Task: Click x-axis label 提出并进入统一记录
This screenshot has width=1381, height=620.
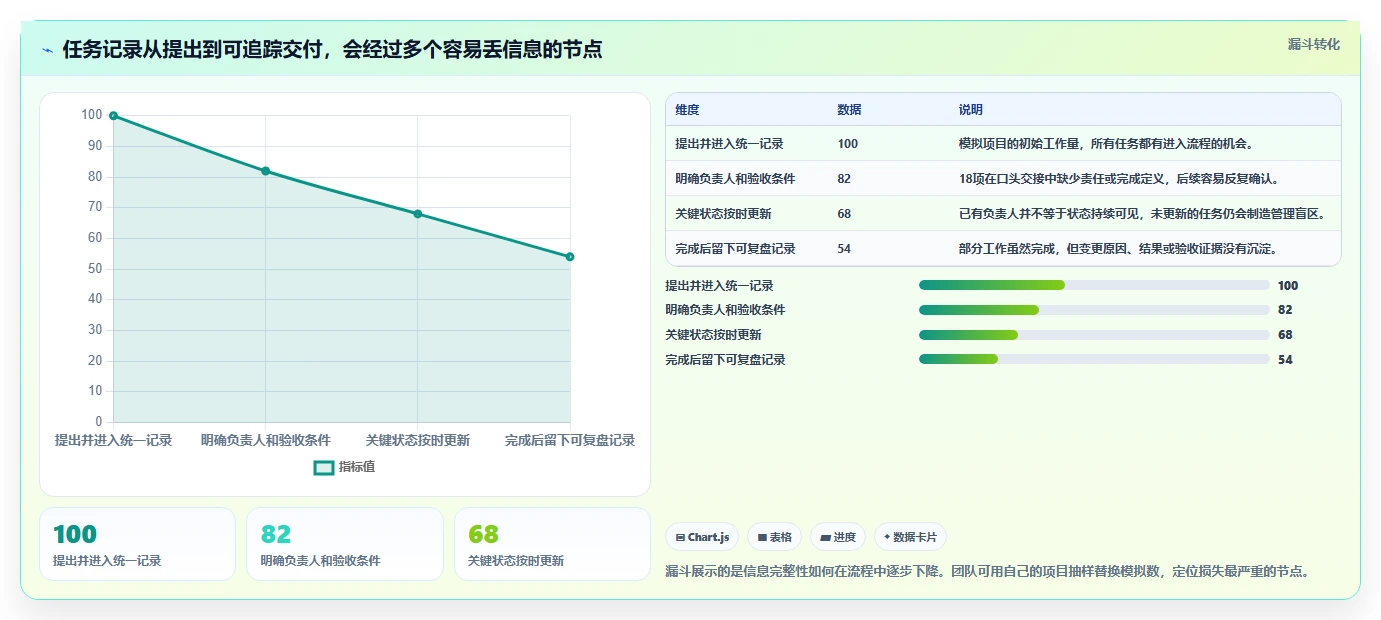Action: point(113,440)
